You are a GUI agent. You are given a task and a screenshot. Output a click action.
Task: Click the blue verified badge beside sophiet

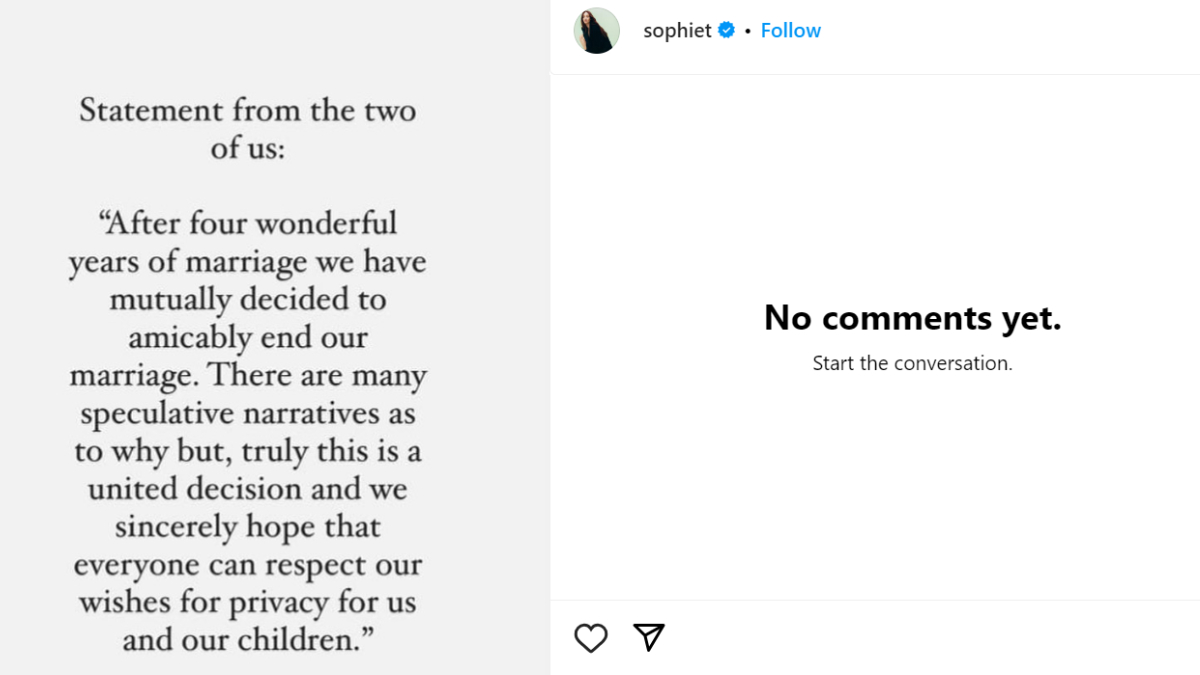[727, 31]
